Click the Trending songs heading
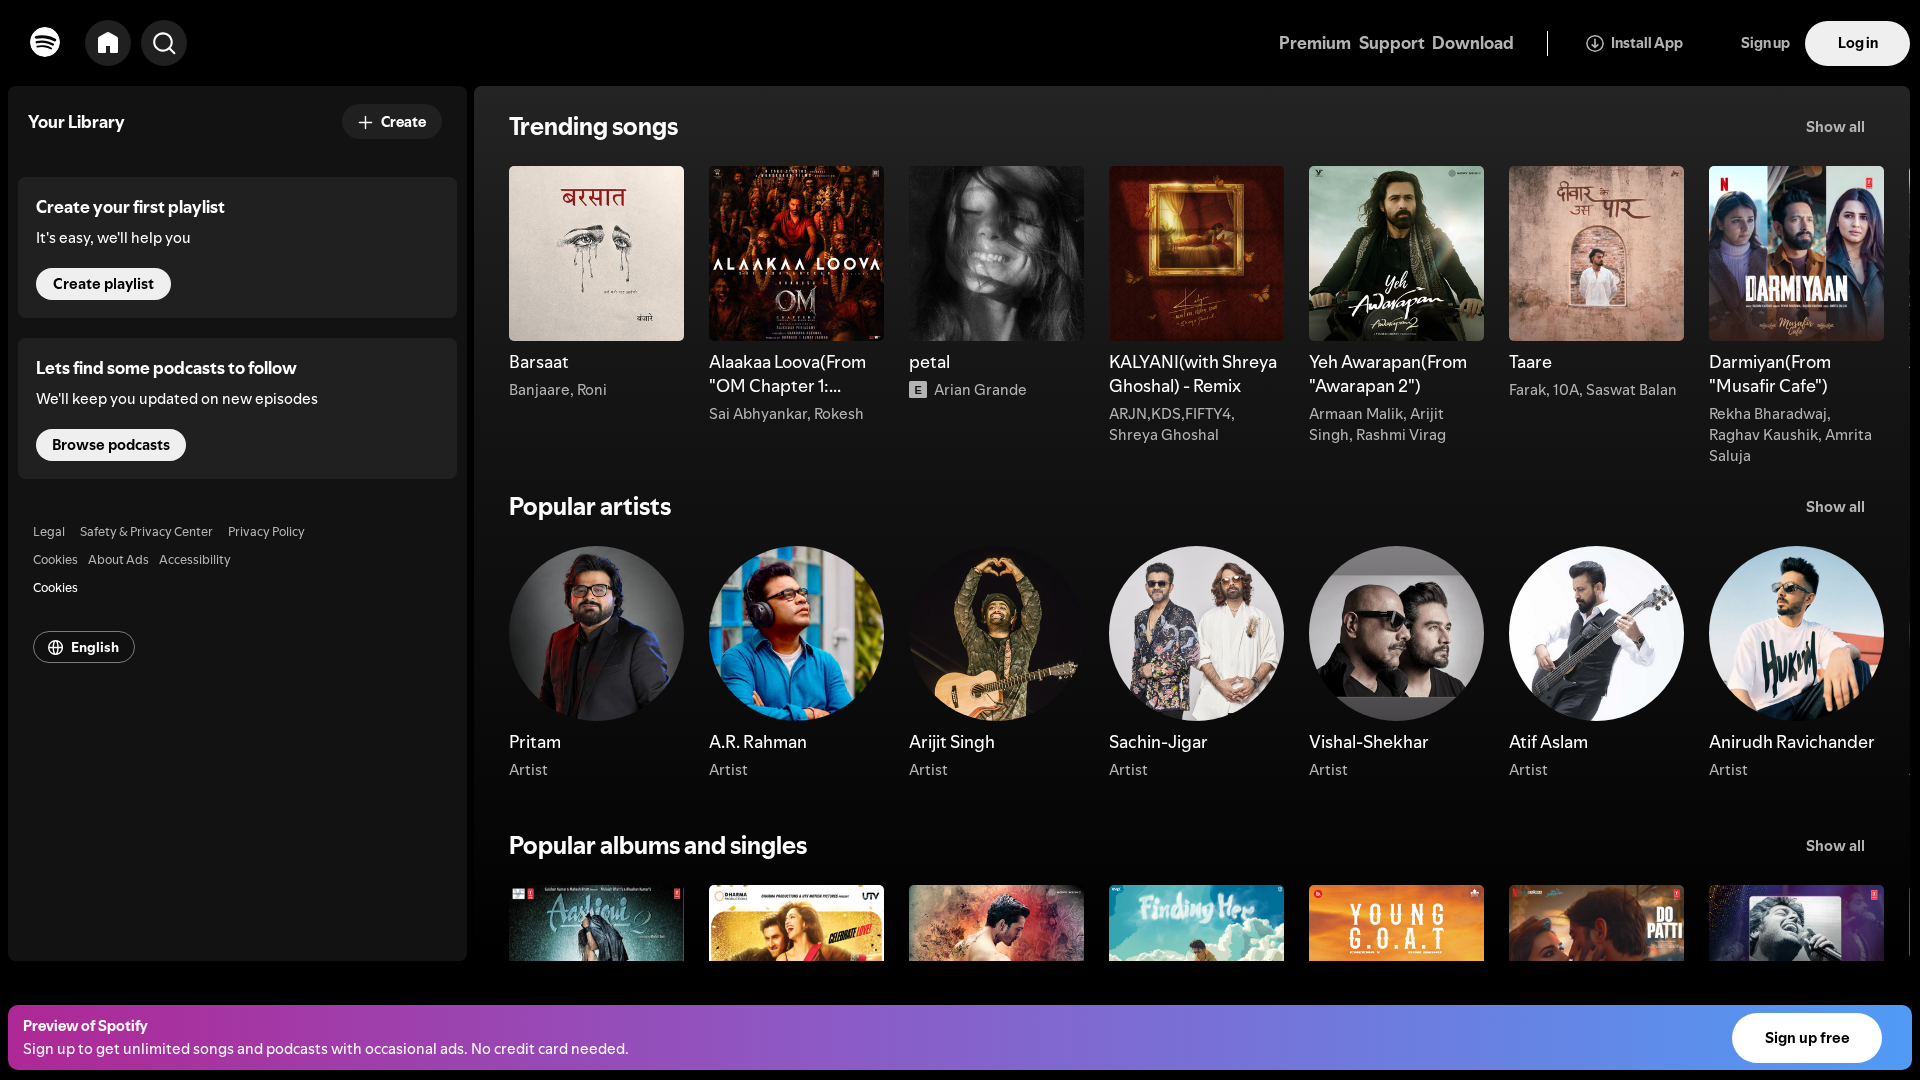1920x1080 pixels. pos(593,127)
